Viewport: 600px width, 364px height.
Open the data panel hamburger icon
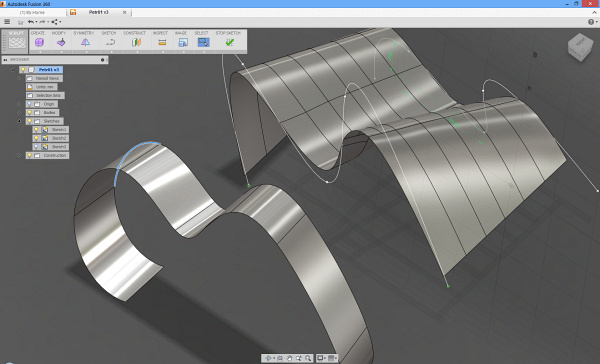[x=7, y=22]
